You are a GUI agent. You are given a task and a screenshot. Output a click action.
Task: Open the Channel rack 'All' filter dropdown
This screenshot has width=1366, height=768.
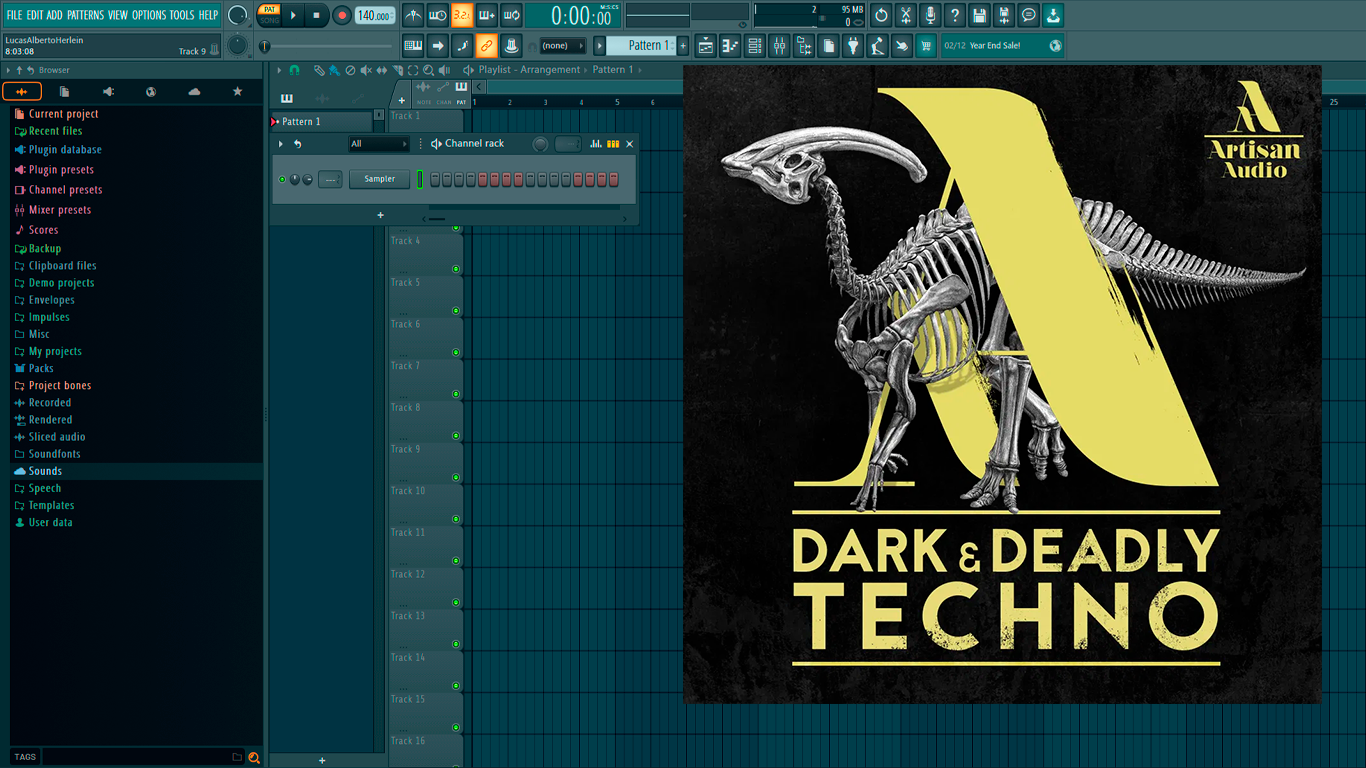378,144
